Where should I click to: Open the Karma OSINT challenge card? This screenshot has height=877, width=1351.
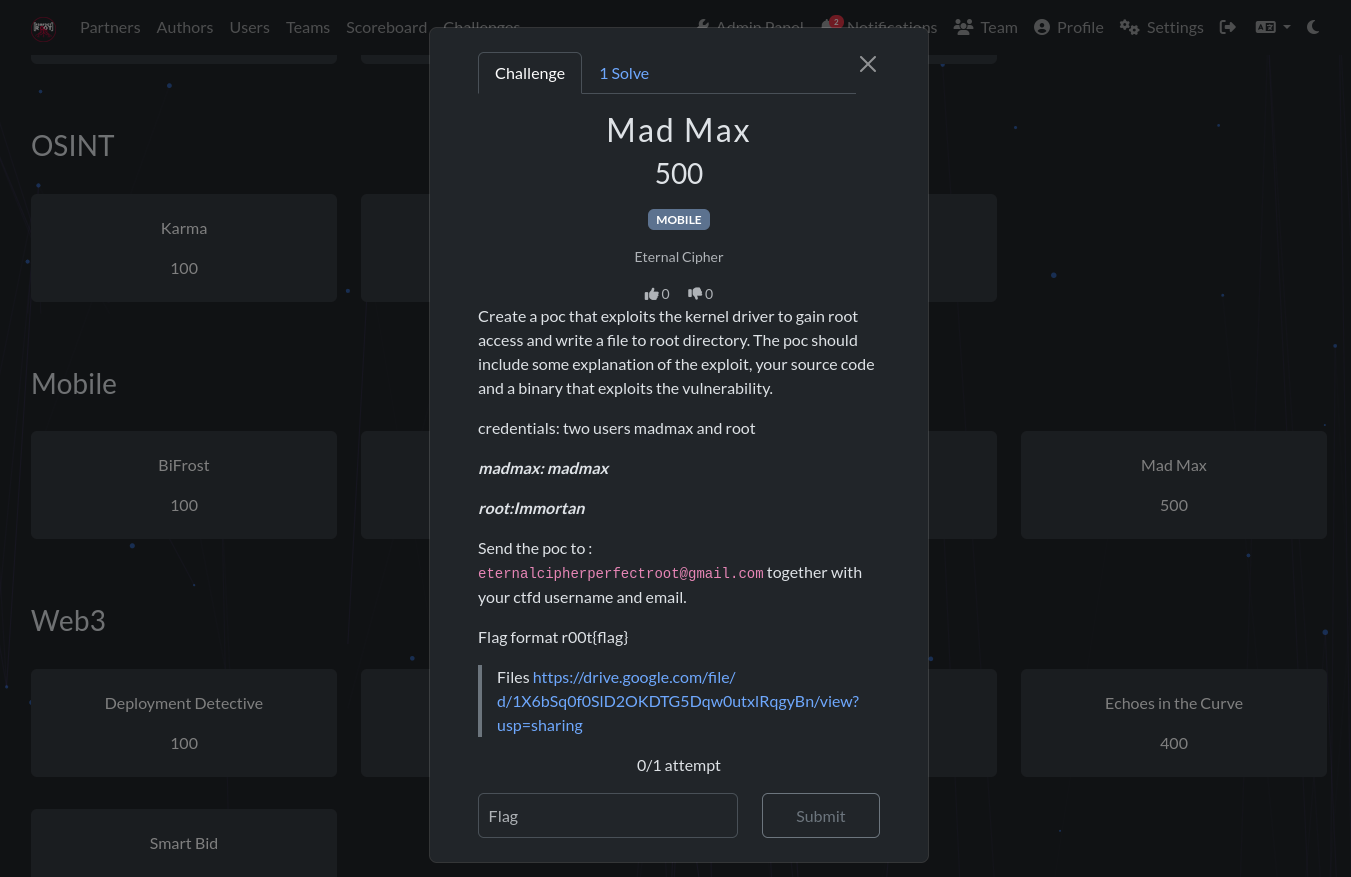[x=184, y=248]
